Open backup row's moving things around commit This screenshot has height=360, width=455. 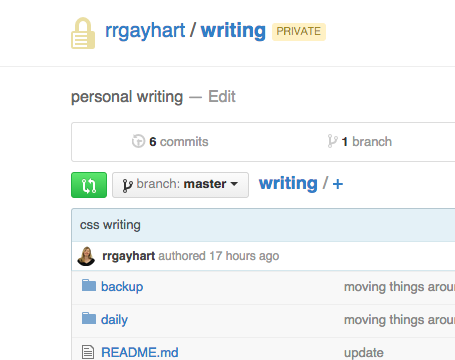[399, 287]
